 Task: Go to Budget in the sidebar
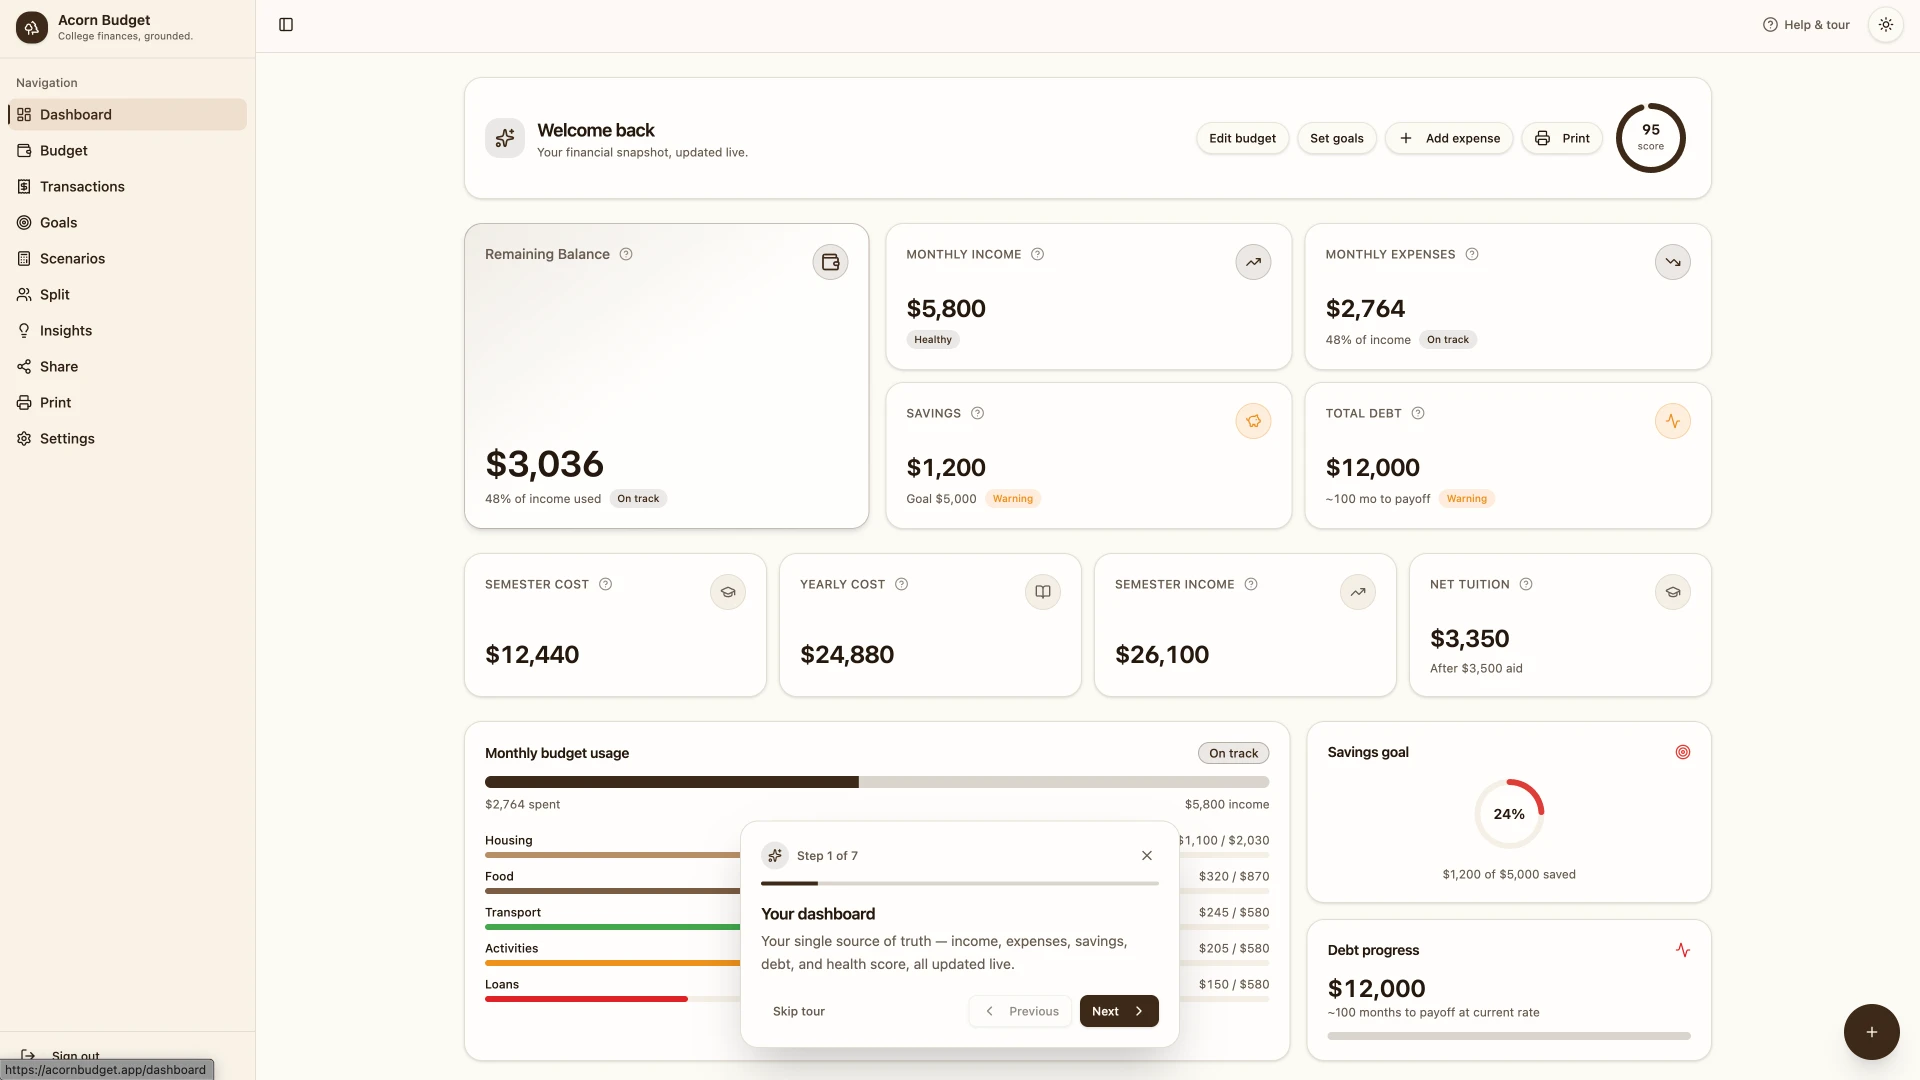(128, 150)
